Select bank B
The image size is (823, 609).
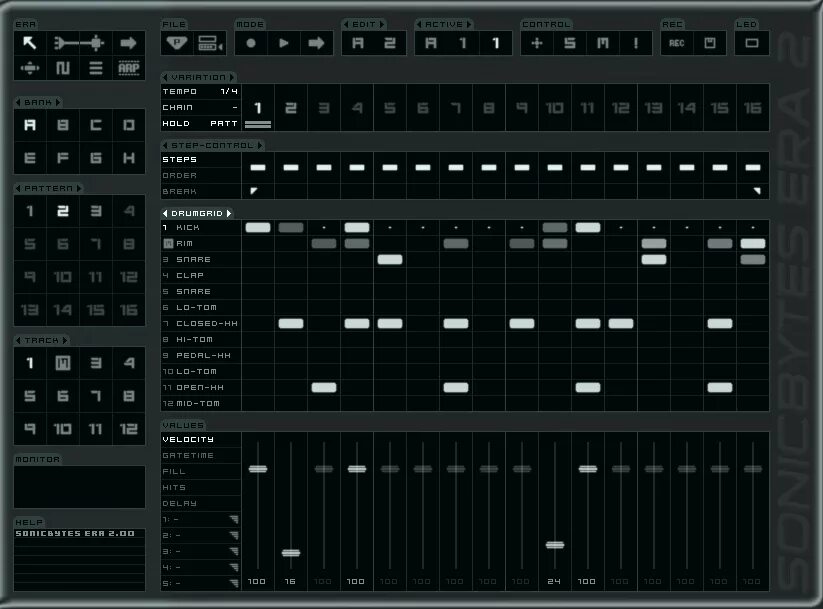[63, 125]
